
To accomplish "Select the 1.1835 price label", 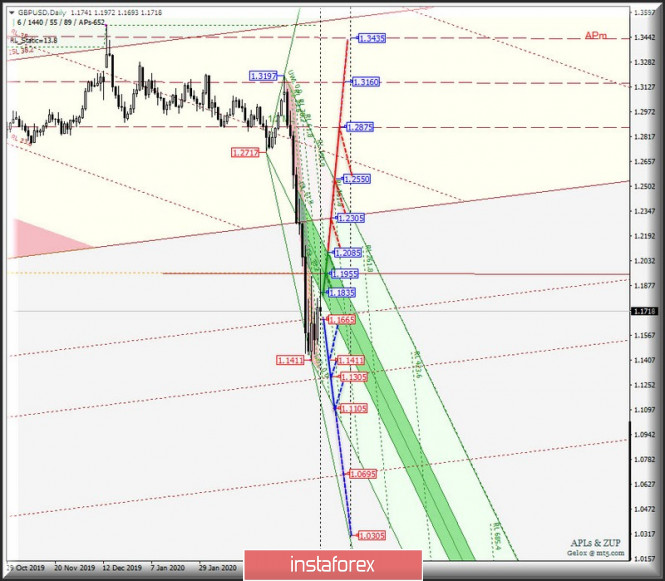I will [342, 293].
